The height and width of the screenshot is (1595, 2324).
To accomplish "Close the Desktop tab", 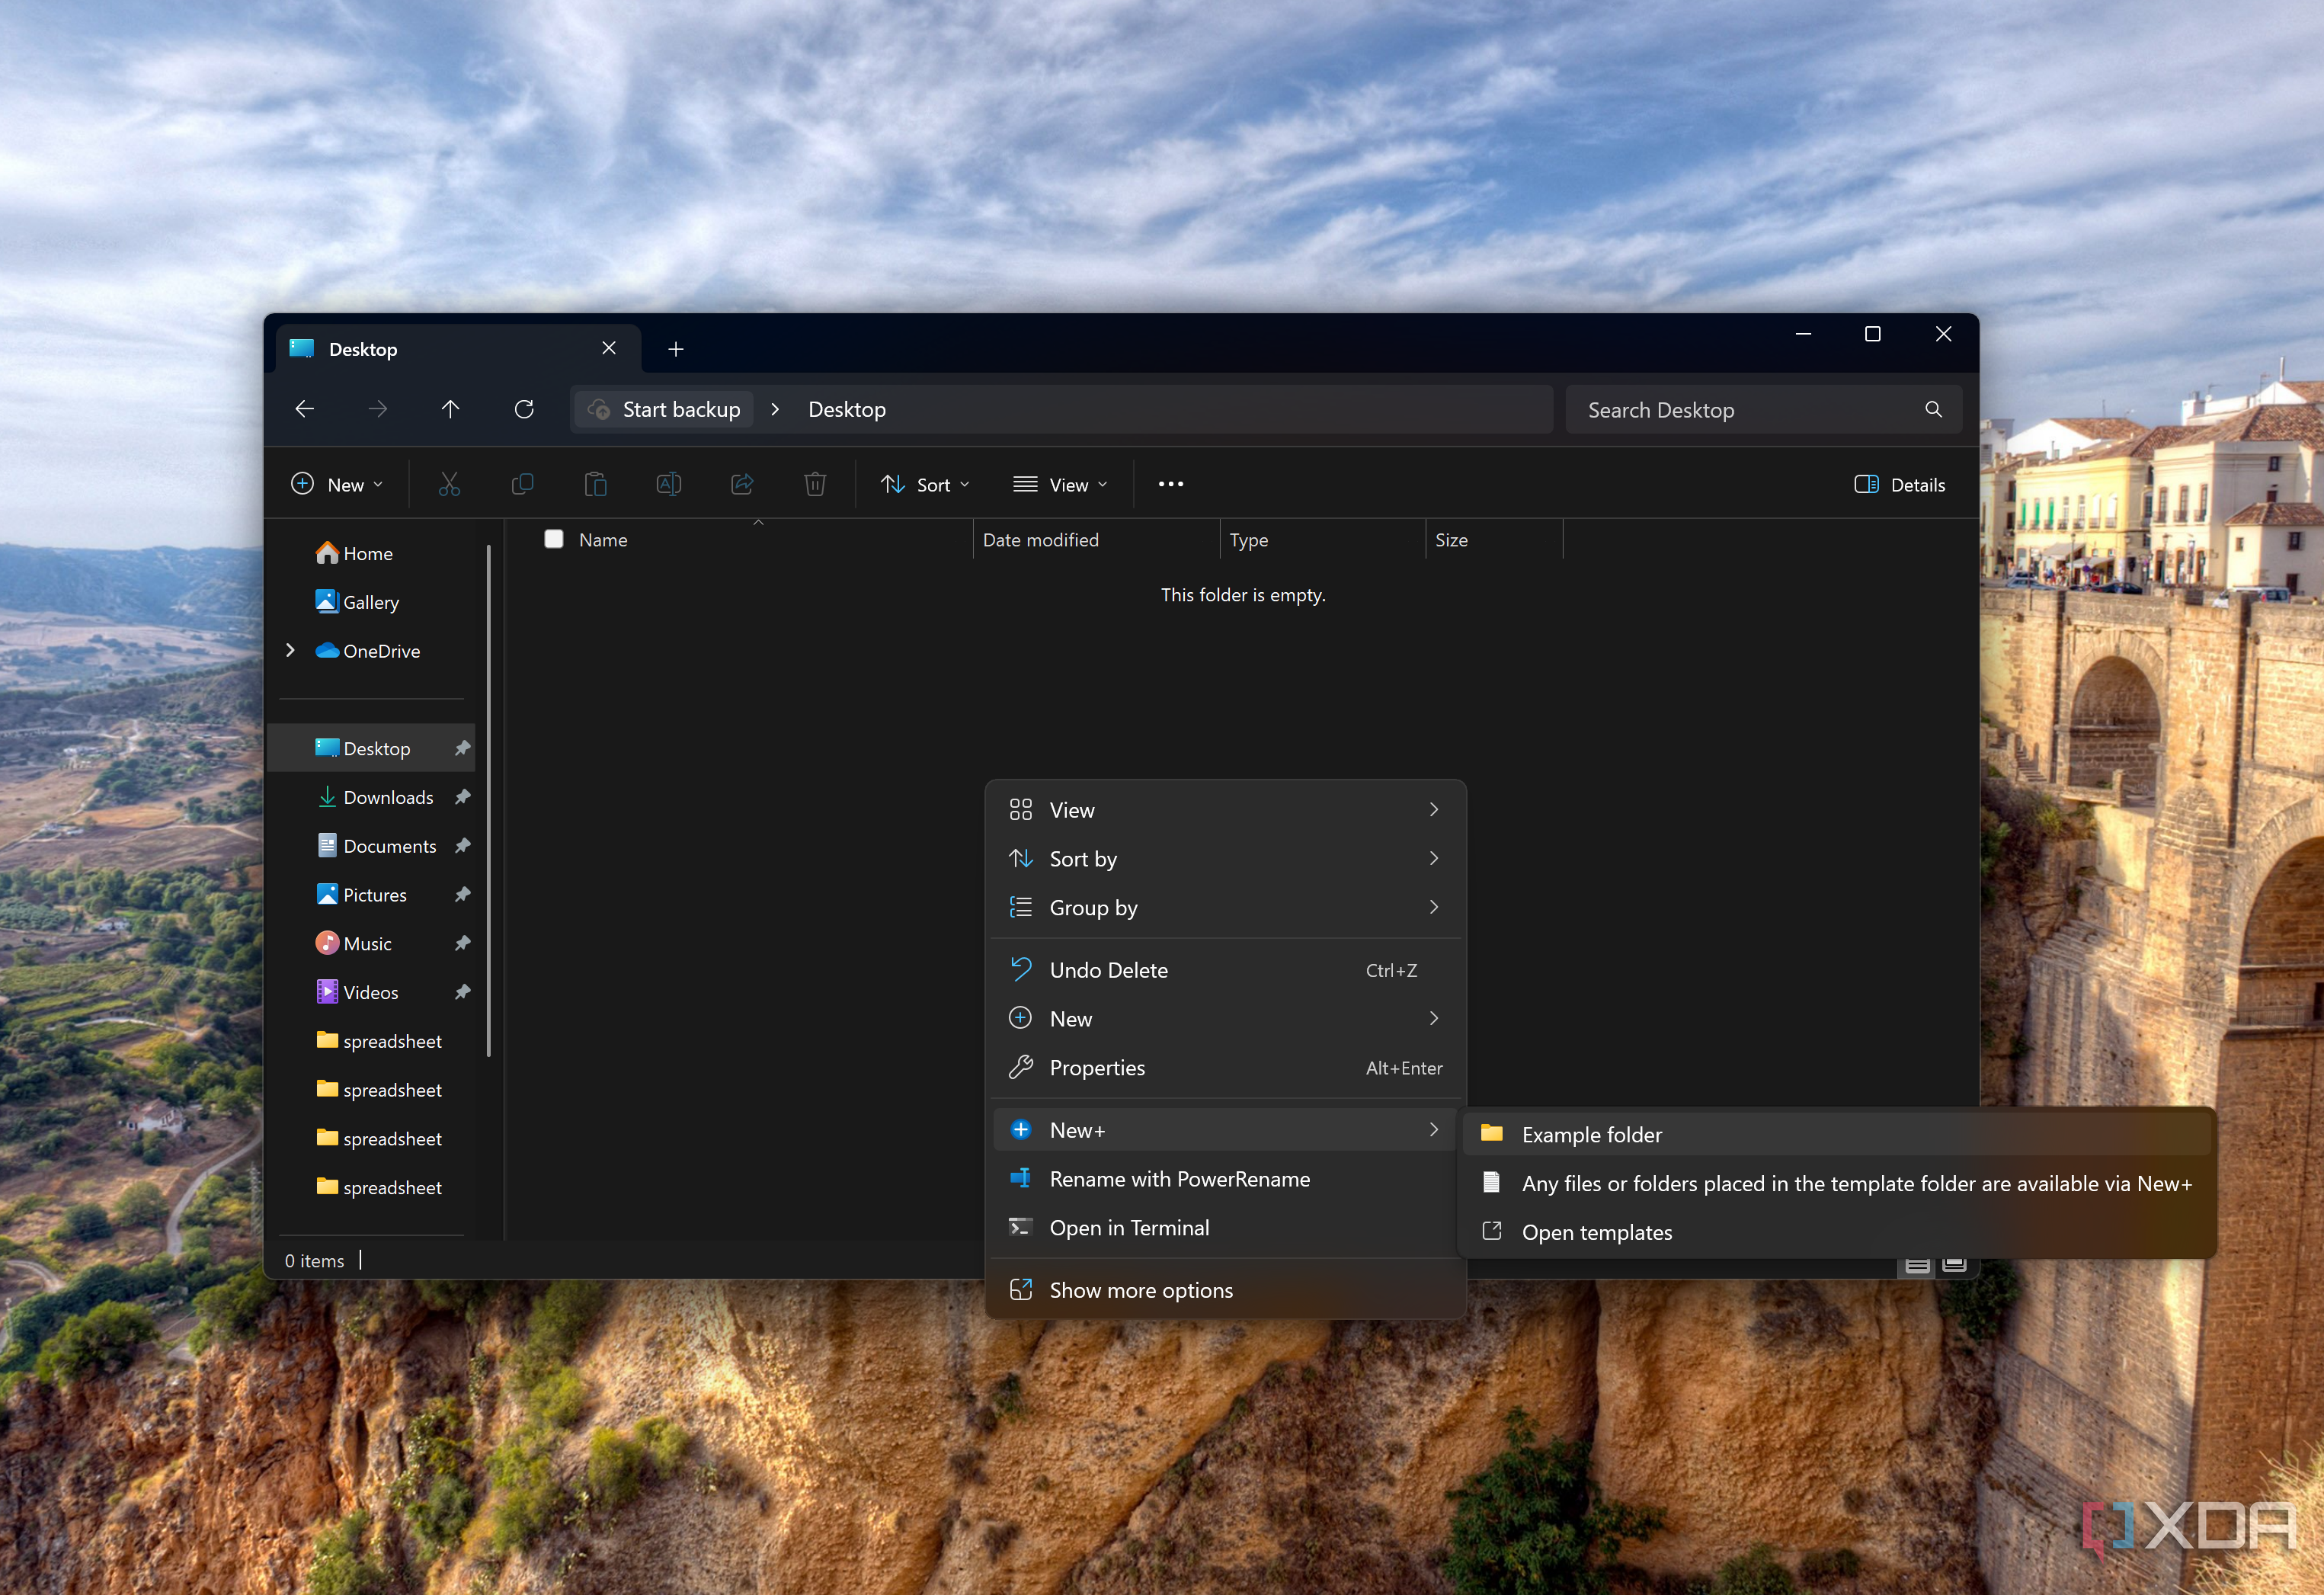I will pos(609,348).
